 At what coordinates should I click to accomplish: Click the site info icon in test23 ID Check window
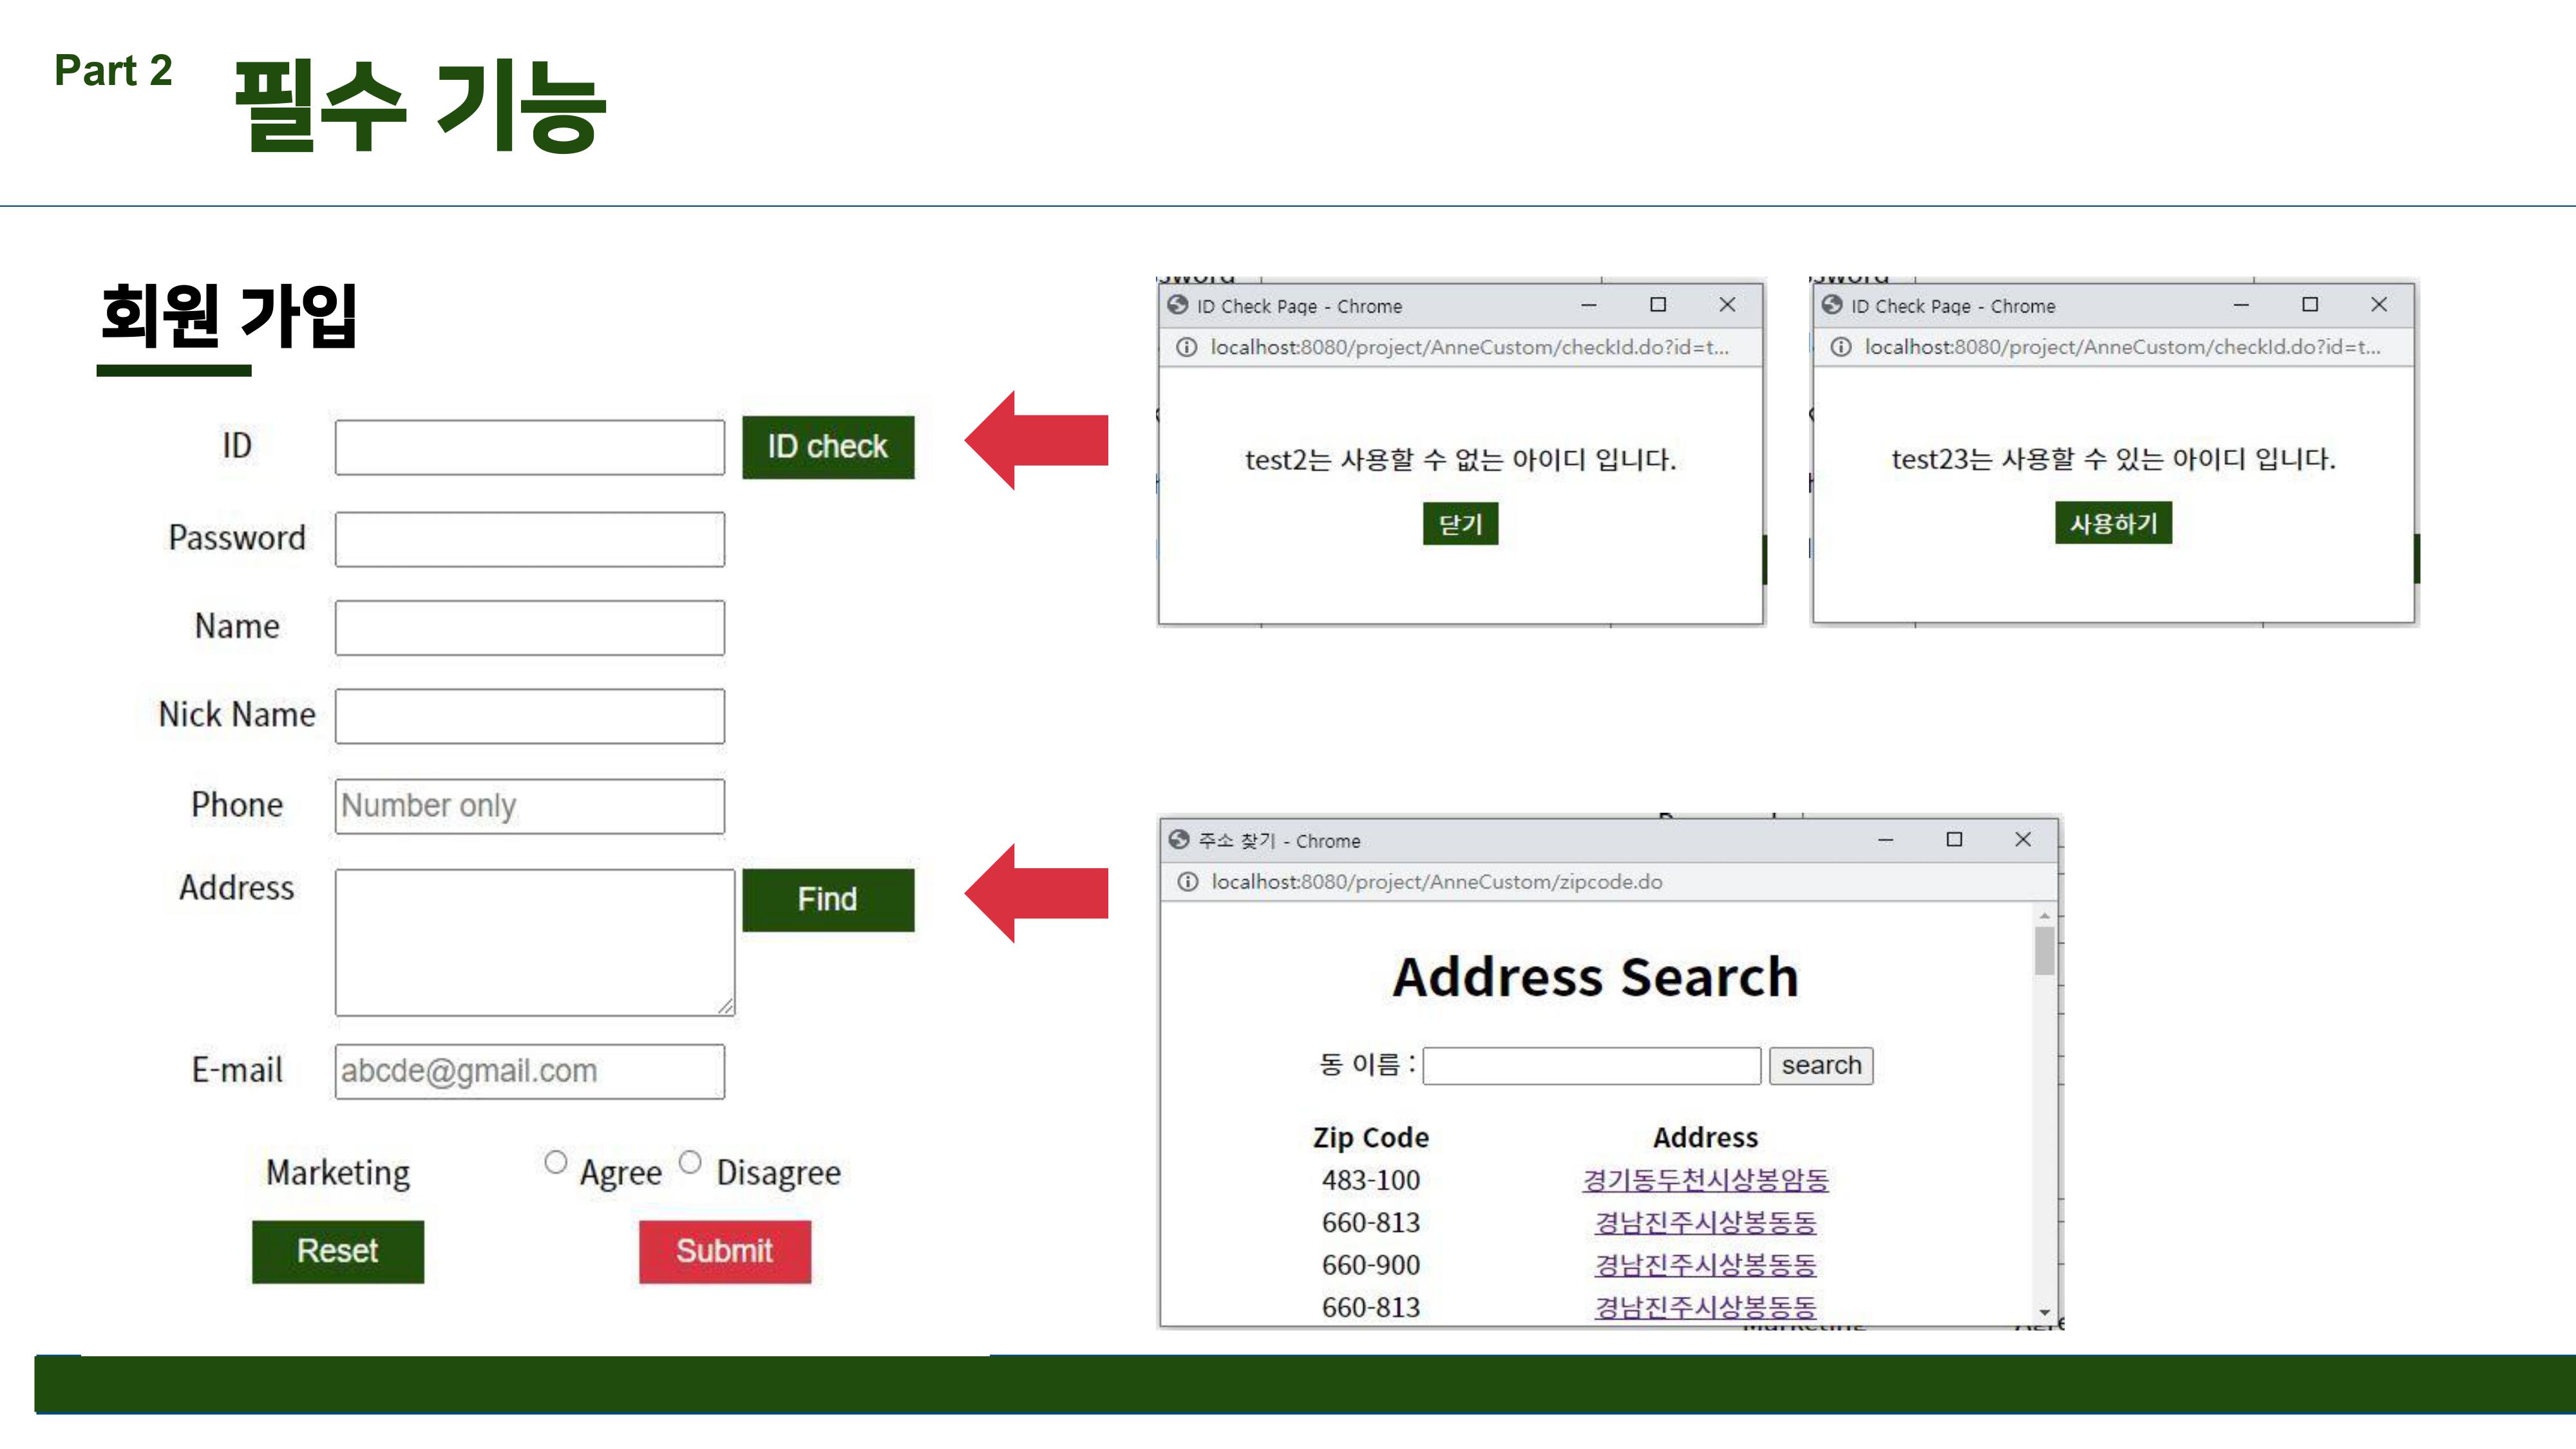[x=1840, y=347]
